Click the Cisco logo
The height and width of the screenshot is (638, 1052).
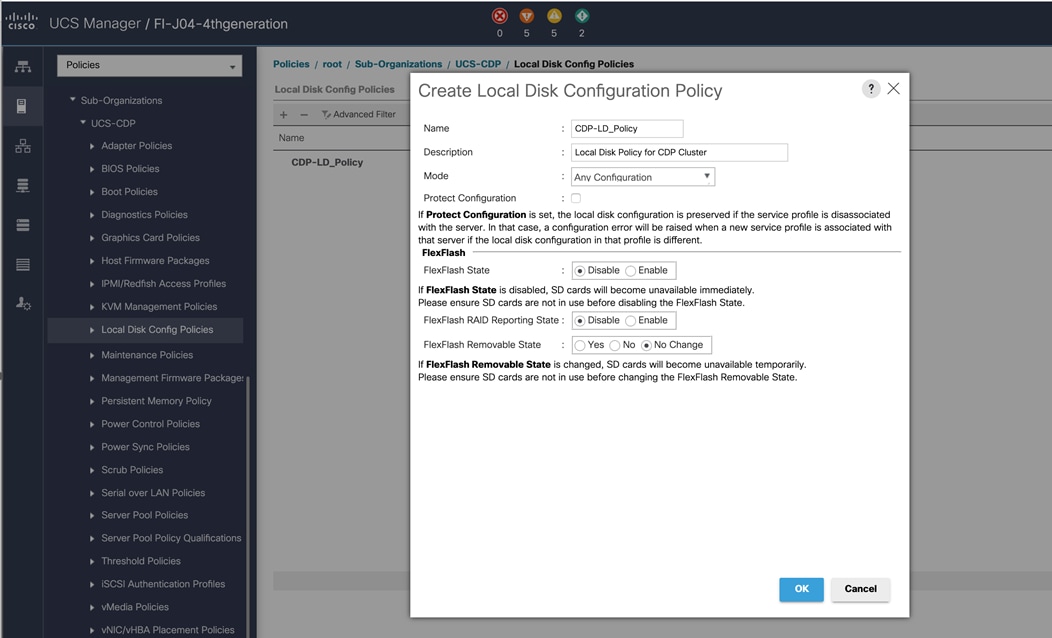coord(21,21)
